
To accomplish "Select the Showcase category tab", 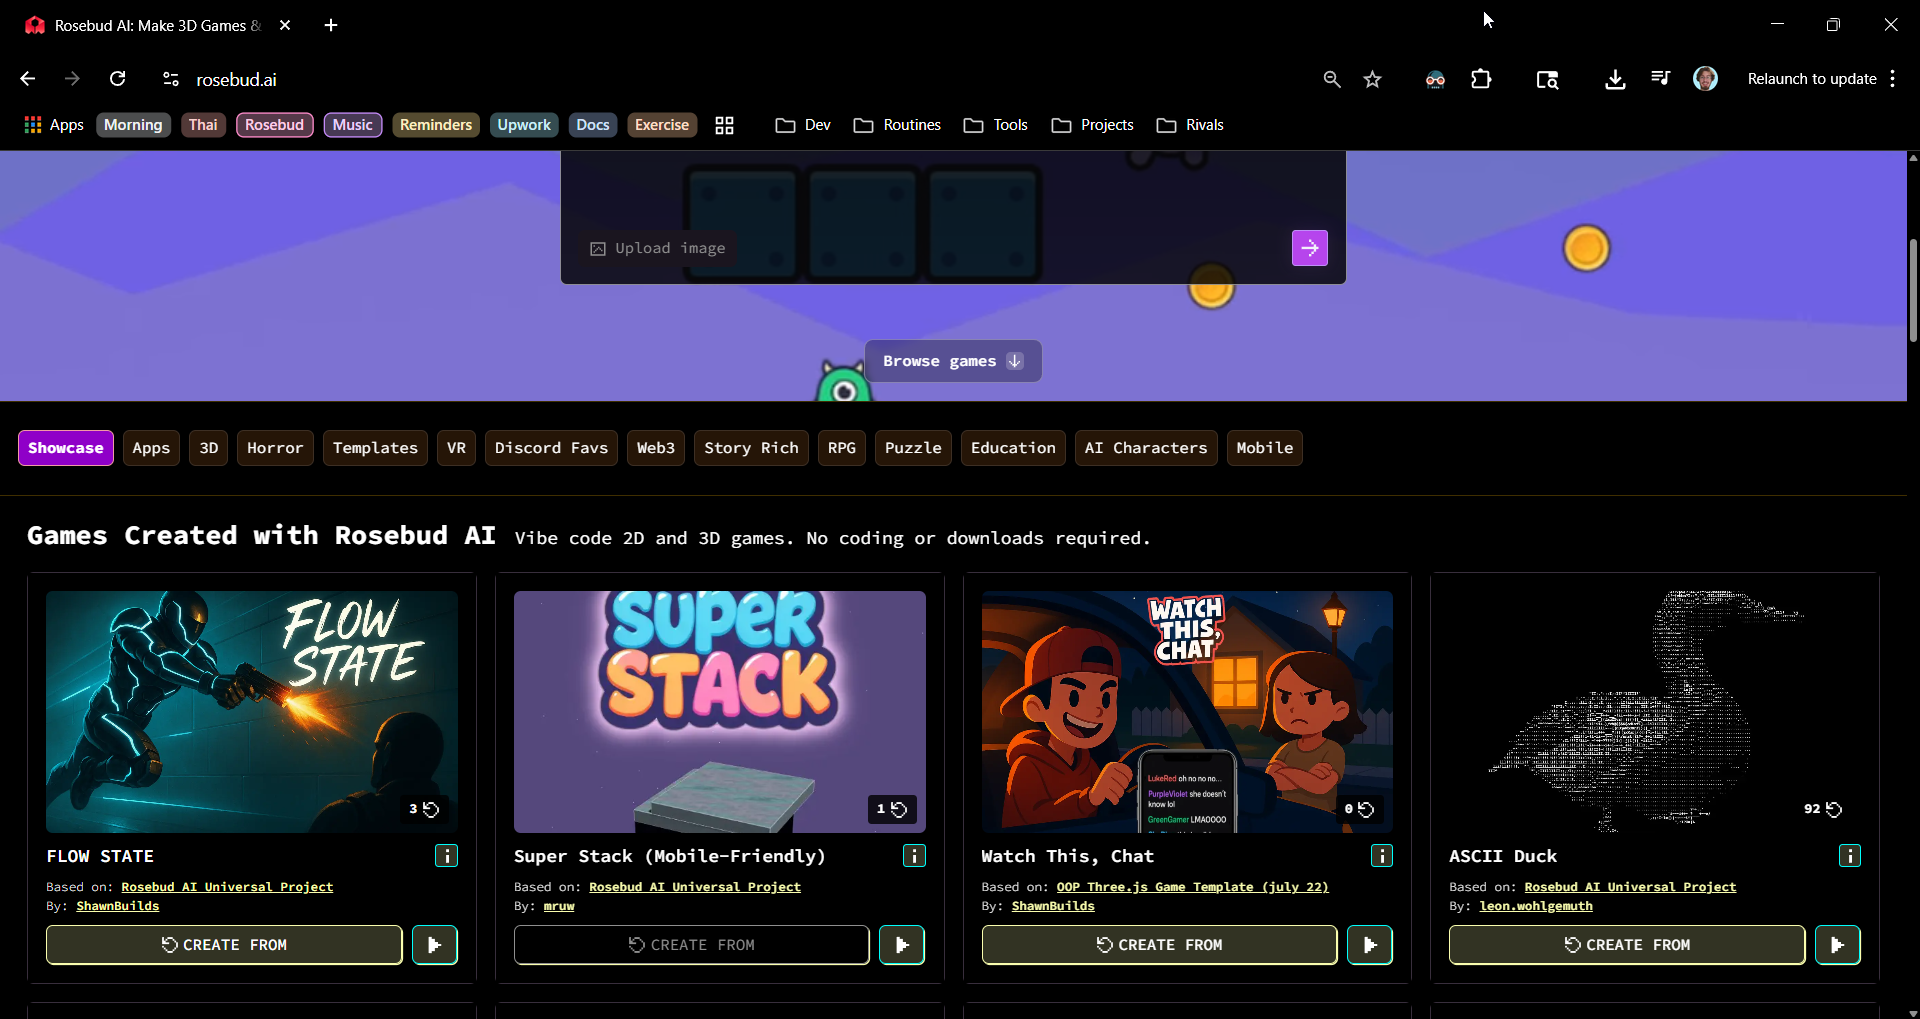I will (x=66, y=448).
